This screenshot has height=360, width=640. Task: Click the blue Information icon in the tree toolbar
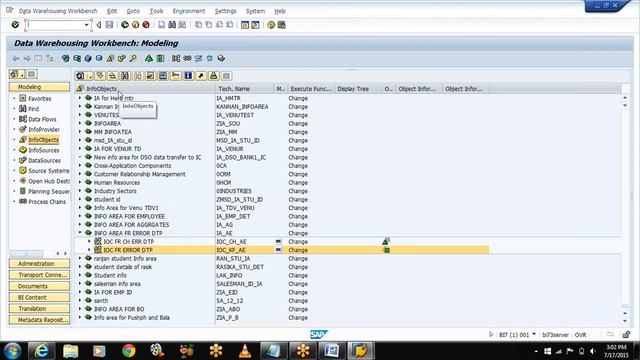point(188,76)
